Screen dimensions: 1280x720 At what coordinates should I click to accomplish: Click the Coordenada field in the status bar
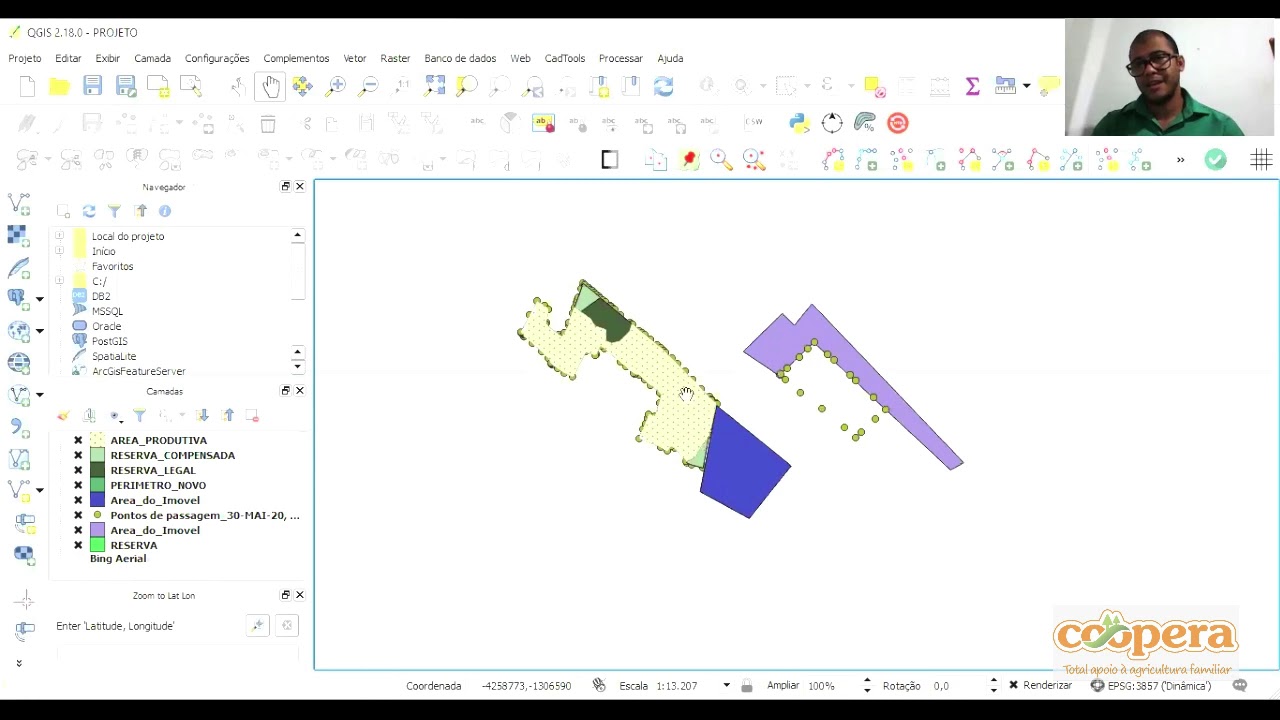527,686
